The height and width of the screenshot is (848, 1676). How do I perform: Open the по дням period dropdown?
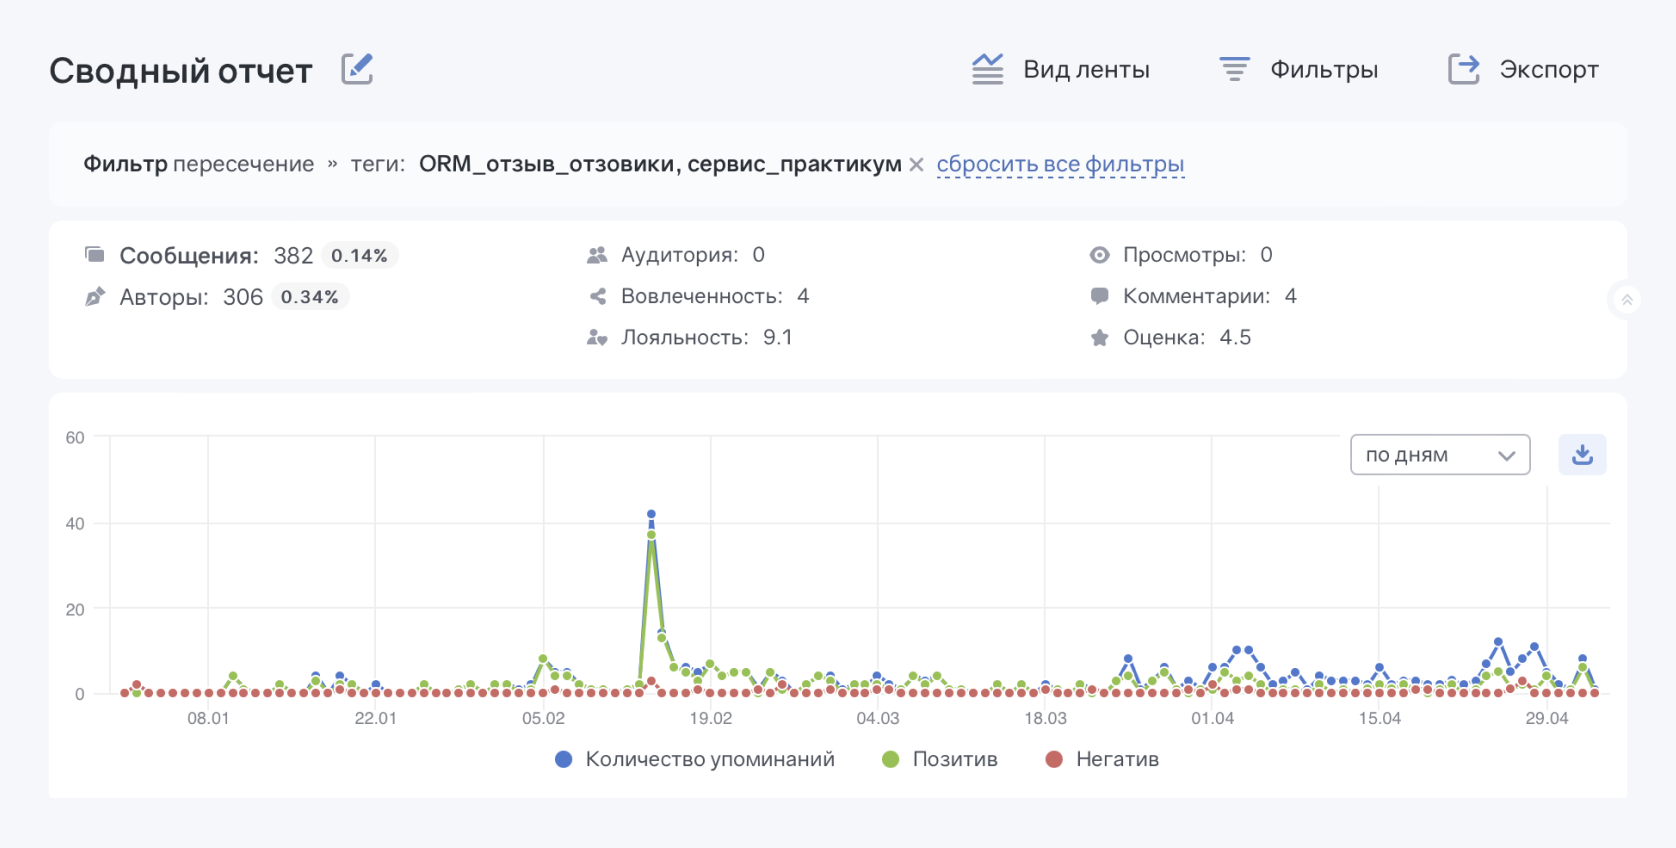(x=1440, y=455)
